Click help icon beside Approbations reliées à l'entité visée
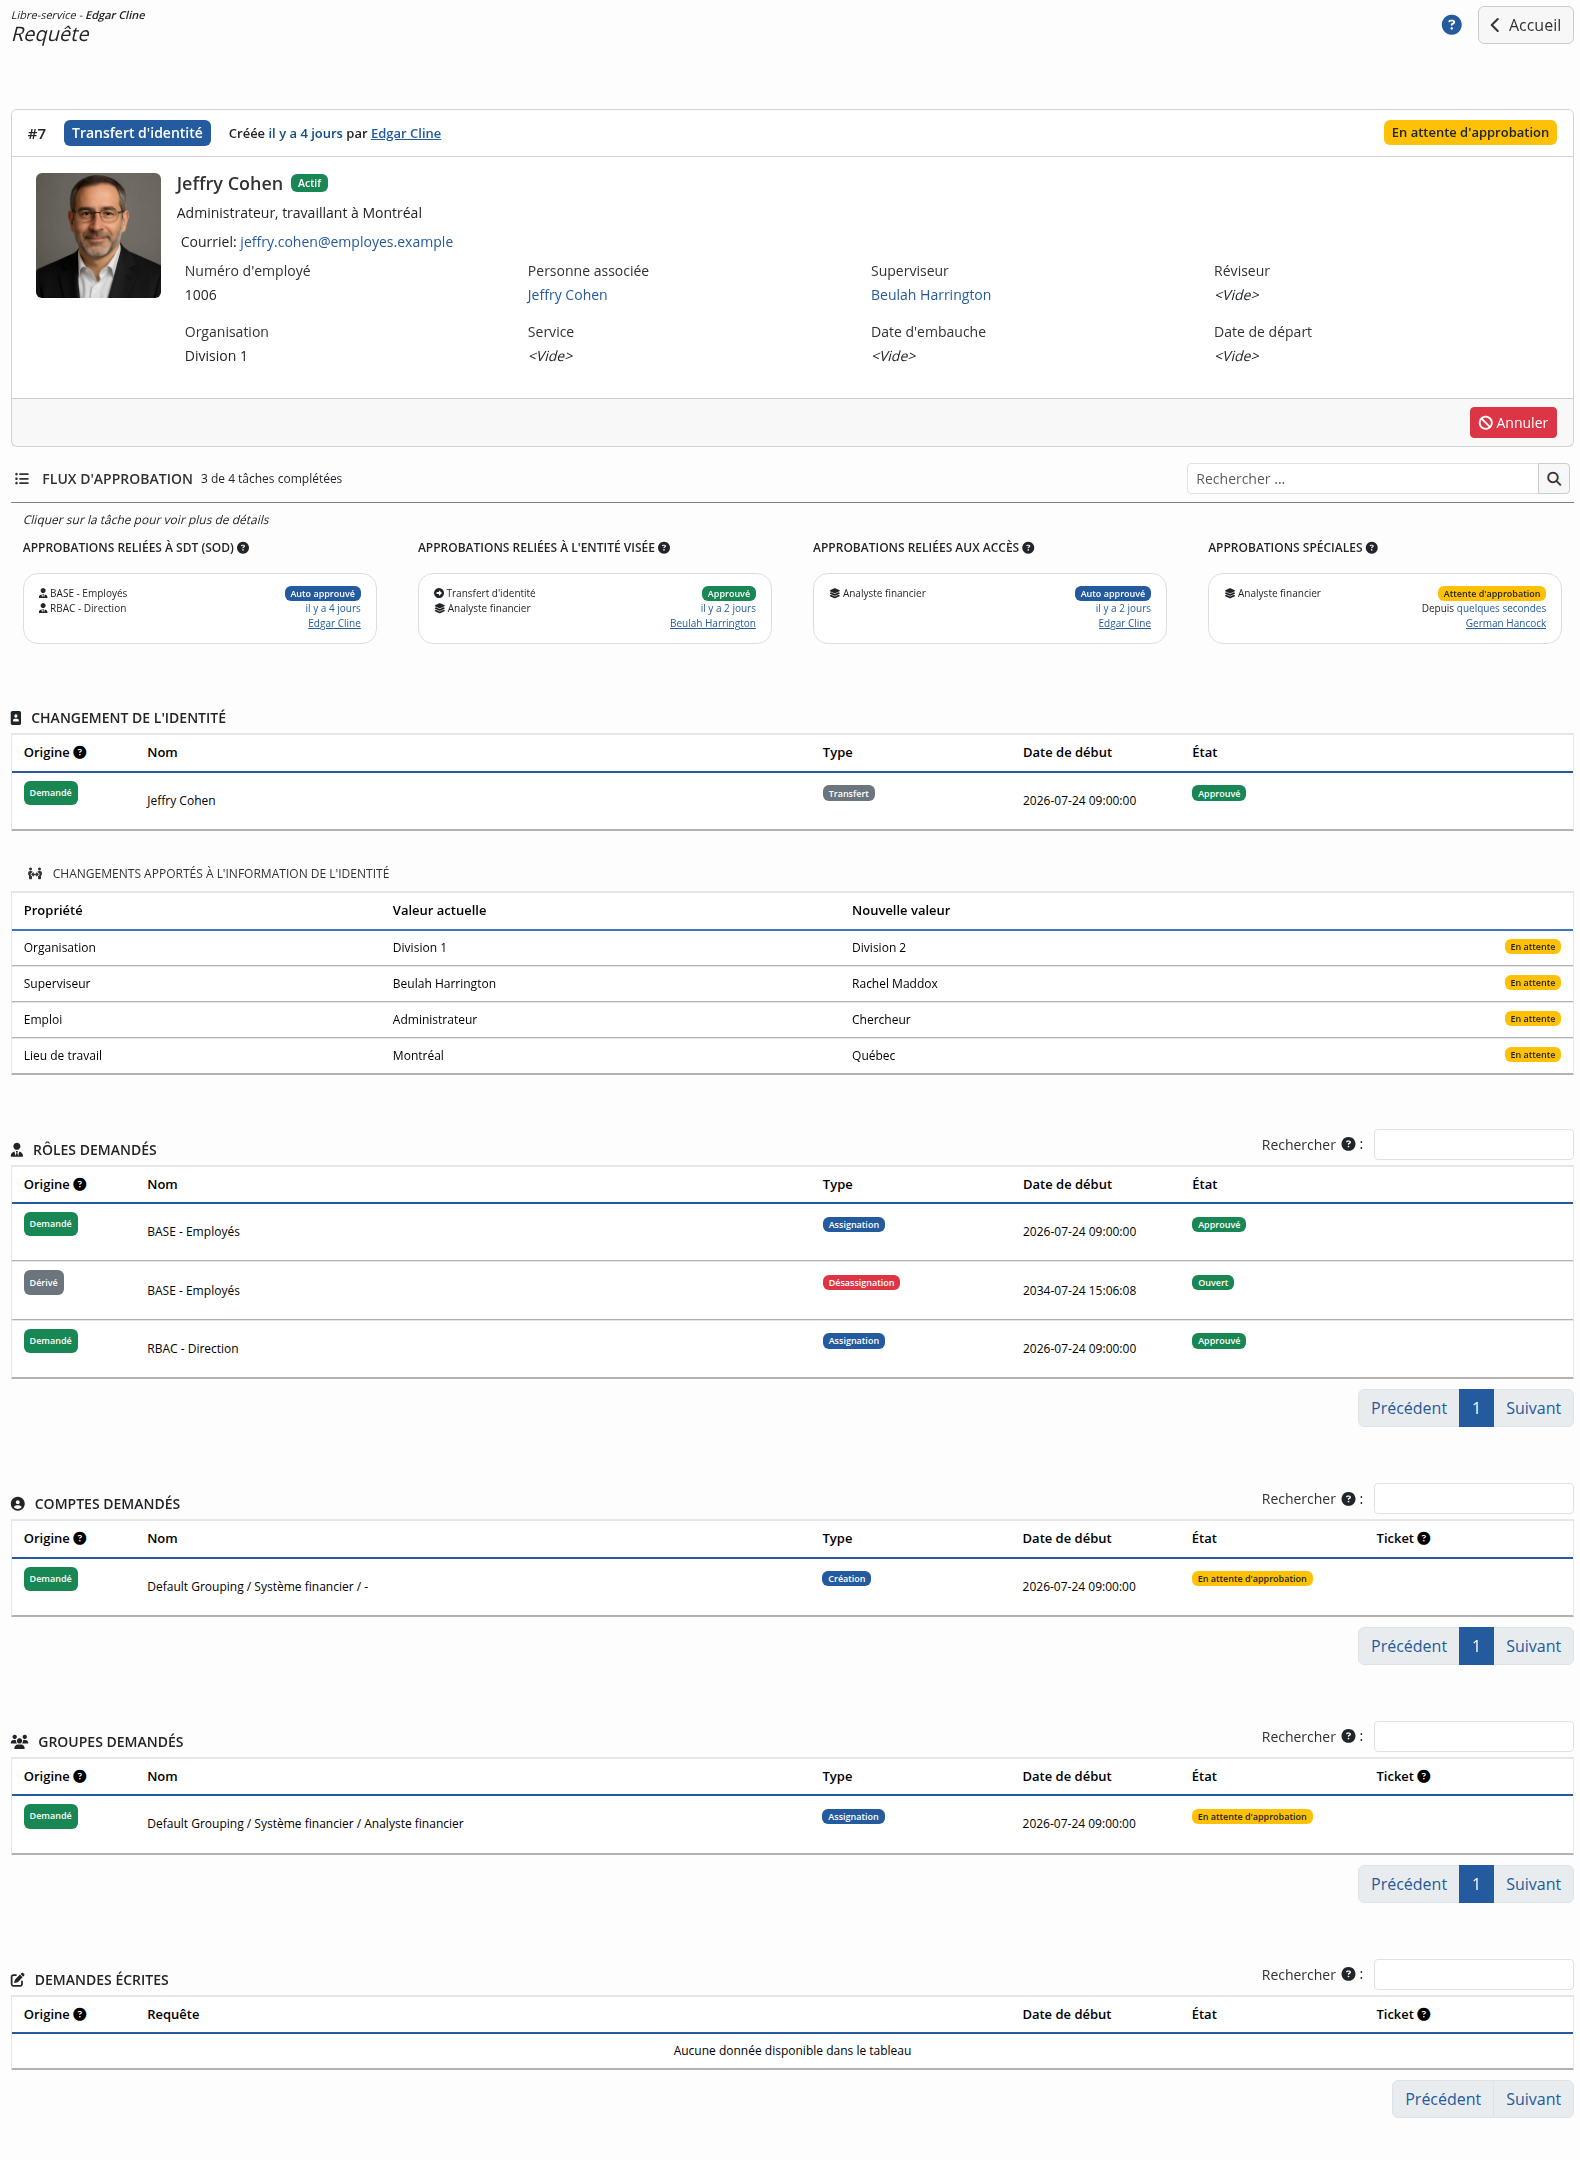Screen dimensions: 1580x2160 664,548
